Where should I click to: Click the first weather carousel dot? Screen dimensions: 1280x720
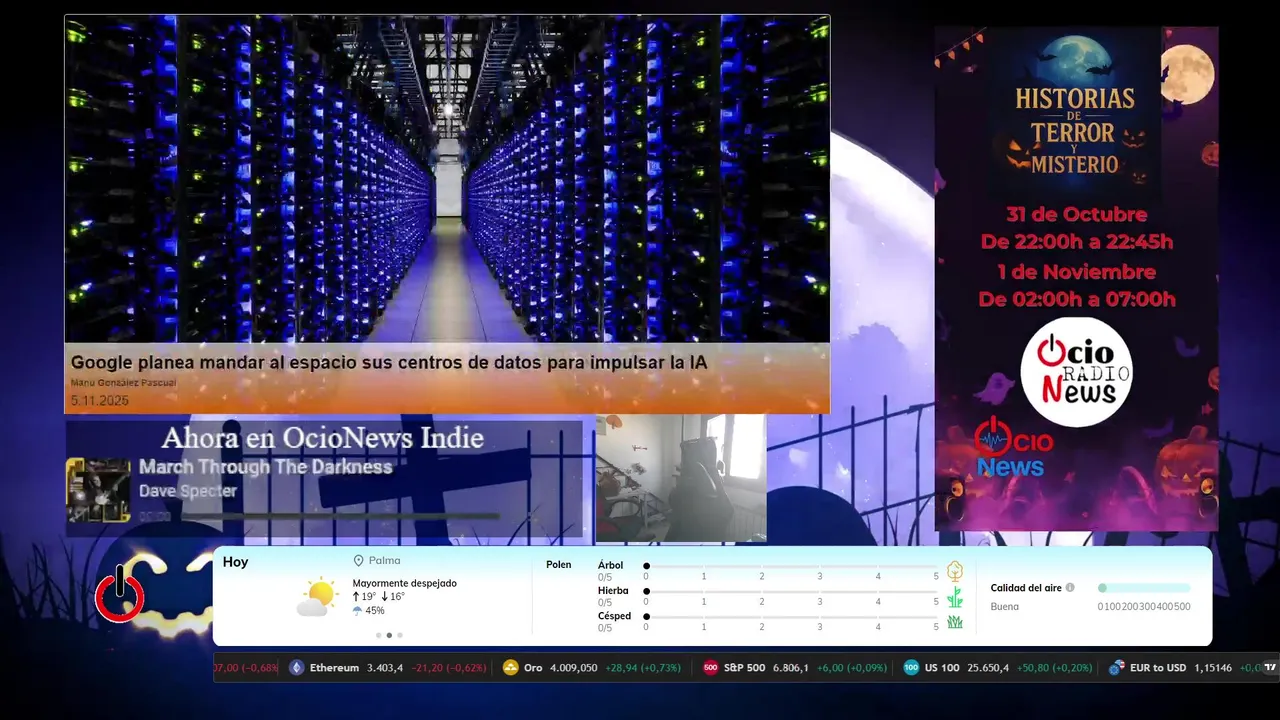(x=378, y=635)
